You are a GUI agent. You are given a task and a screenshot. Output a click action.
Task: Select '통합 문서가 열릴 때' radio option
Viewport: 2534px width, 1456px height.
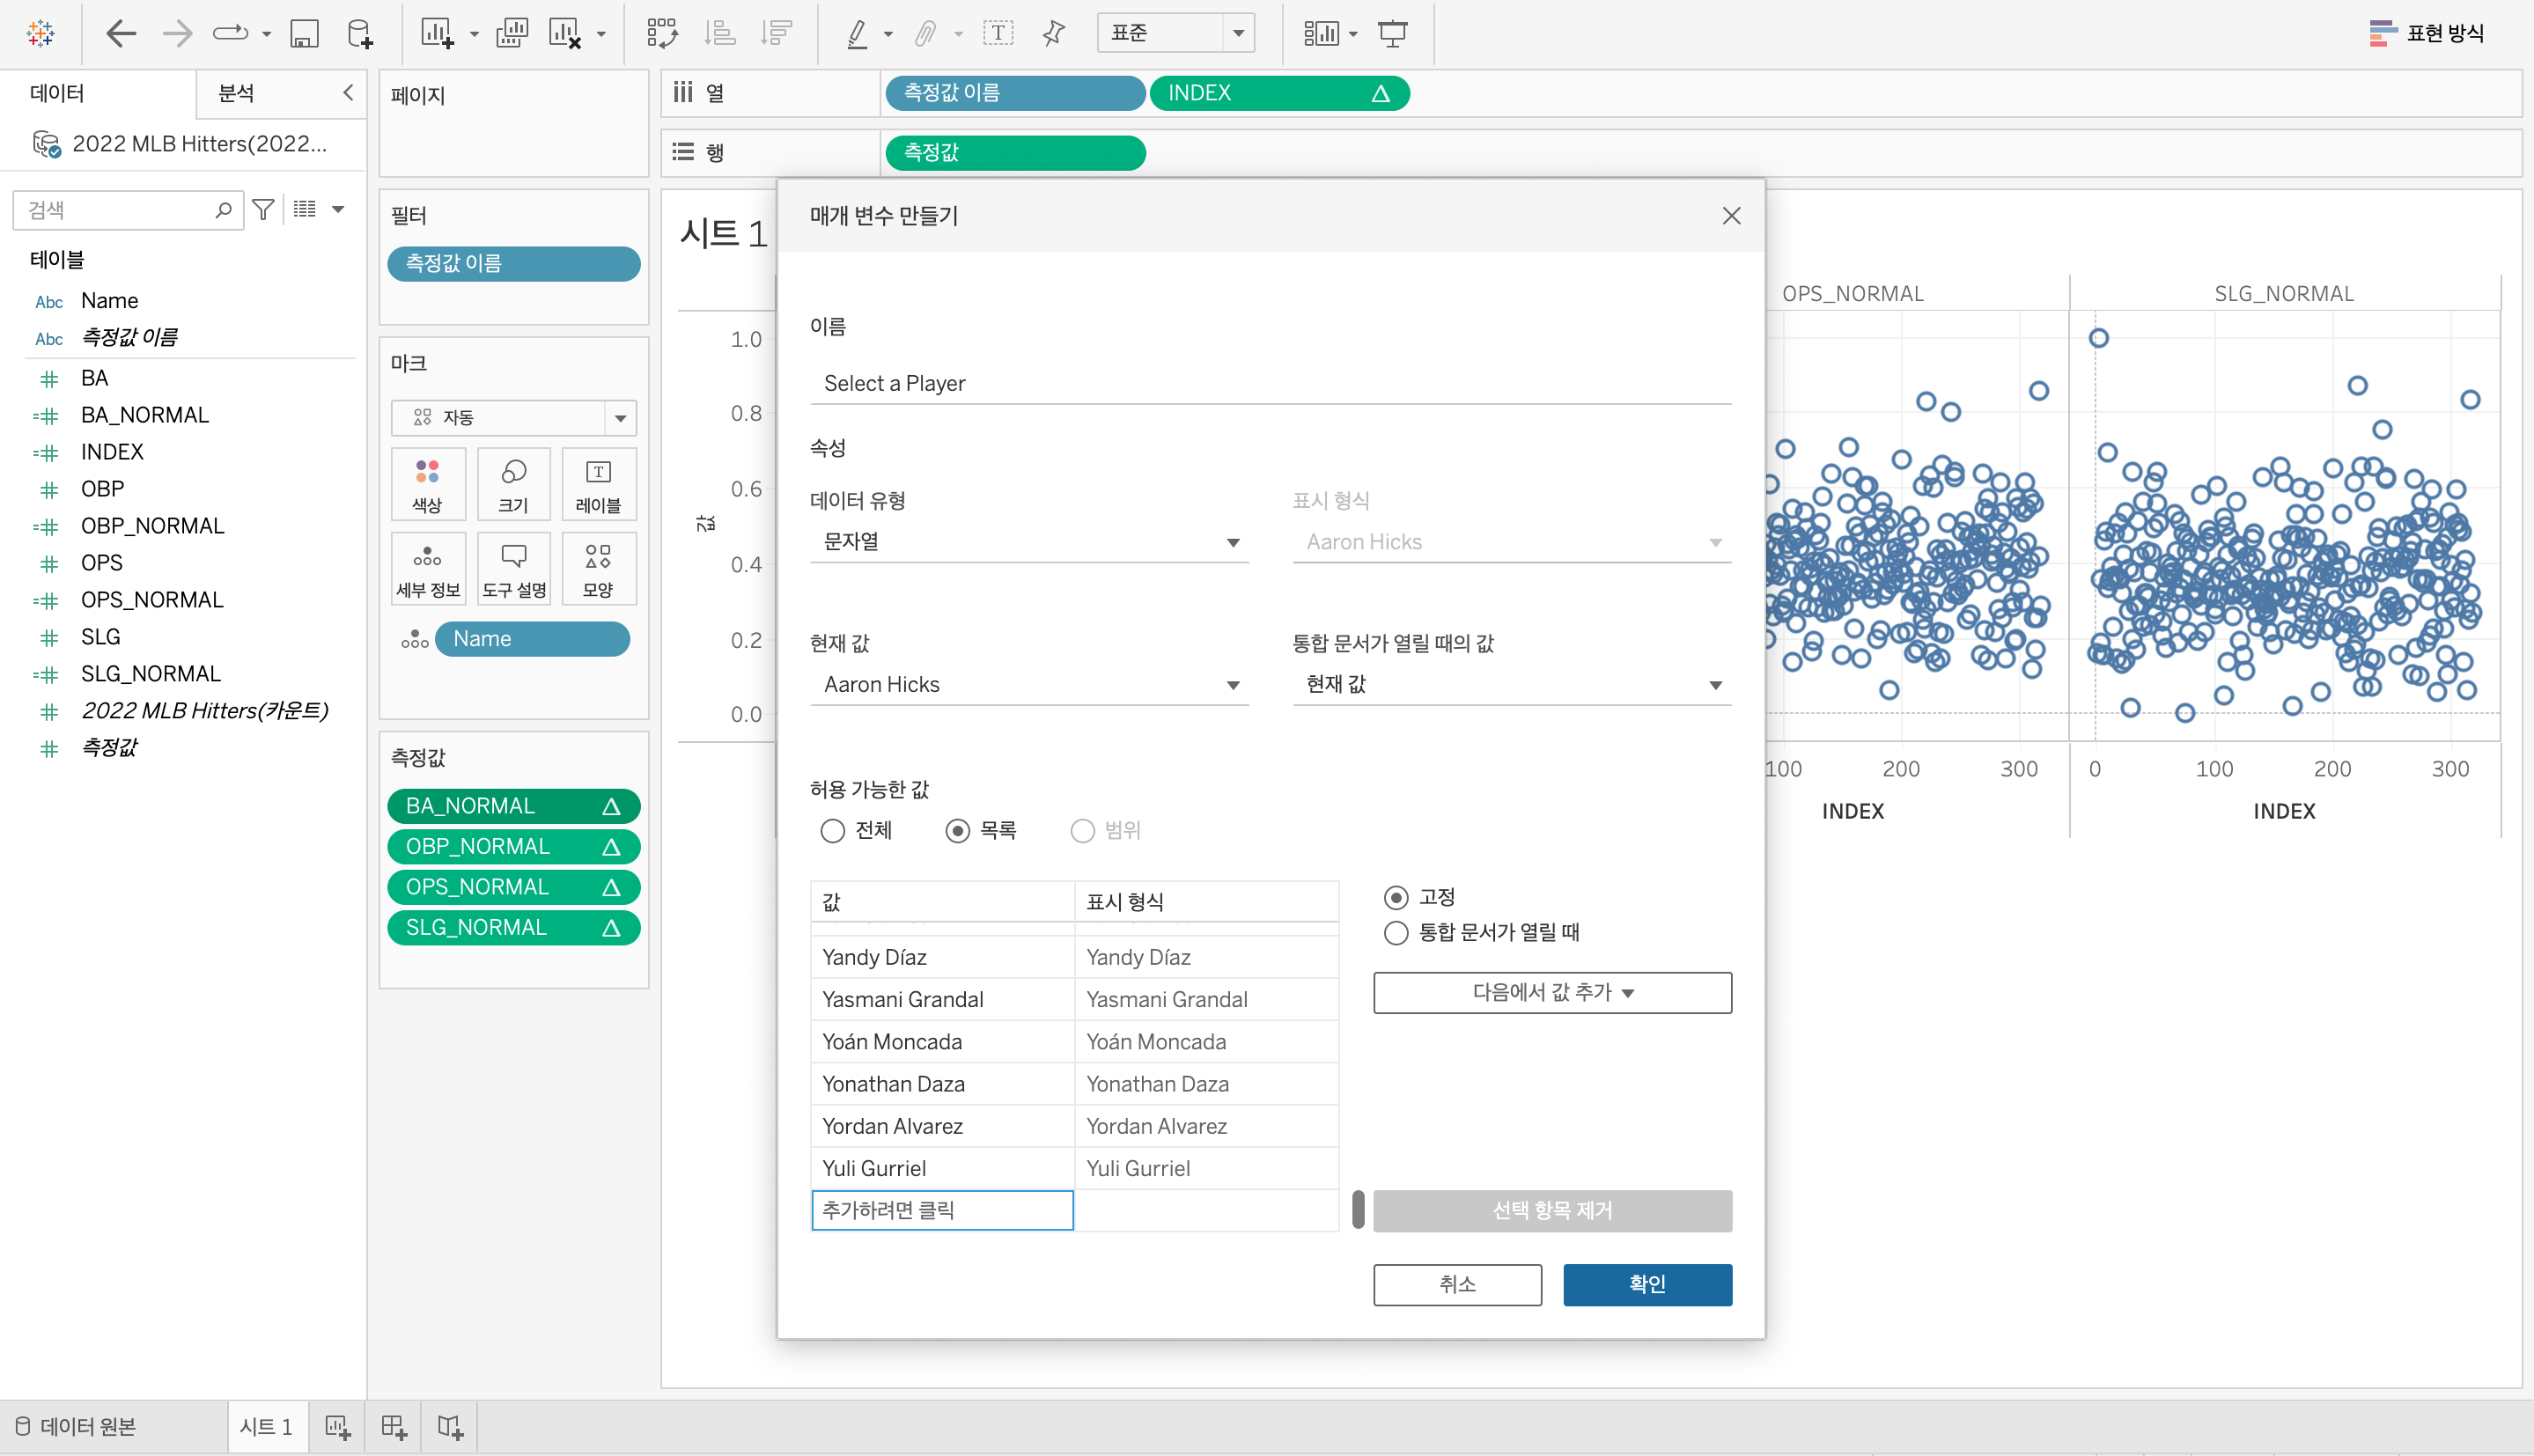coord(1396,933)
